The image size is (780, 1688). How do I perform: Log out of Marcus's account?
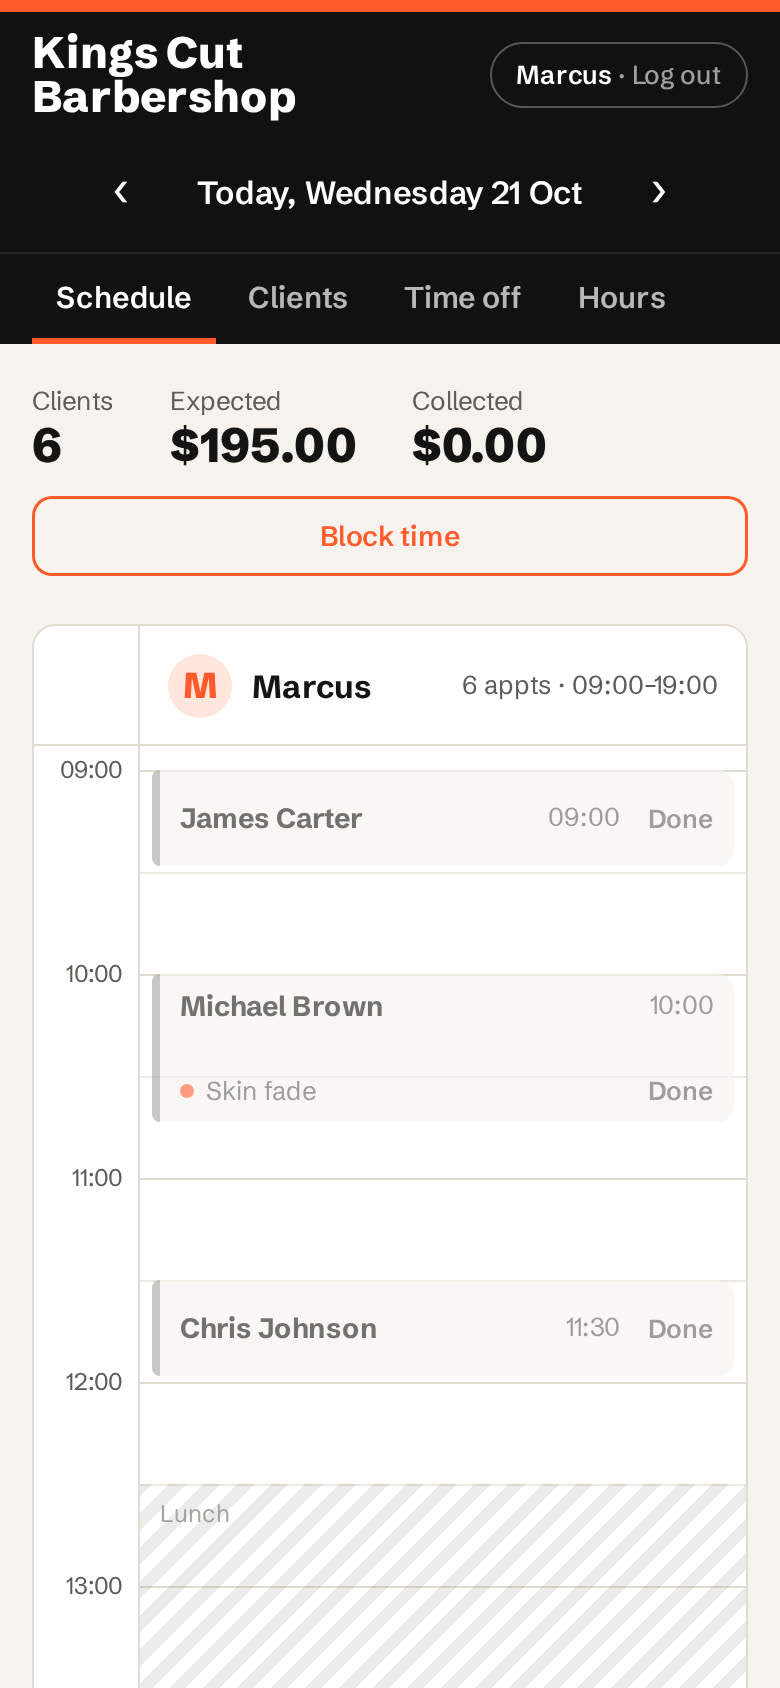pos(619,75)
